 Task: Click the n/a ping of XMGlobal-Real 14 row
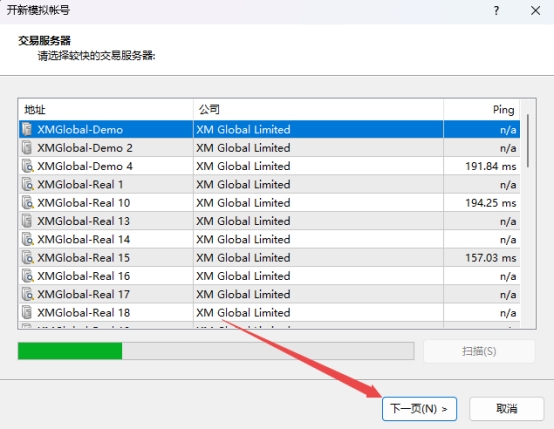508,240
